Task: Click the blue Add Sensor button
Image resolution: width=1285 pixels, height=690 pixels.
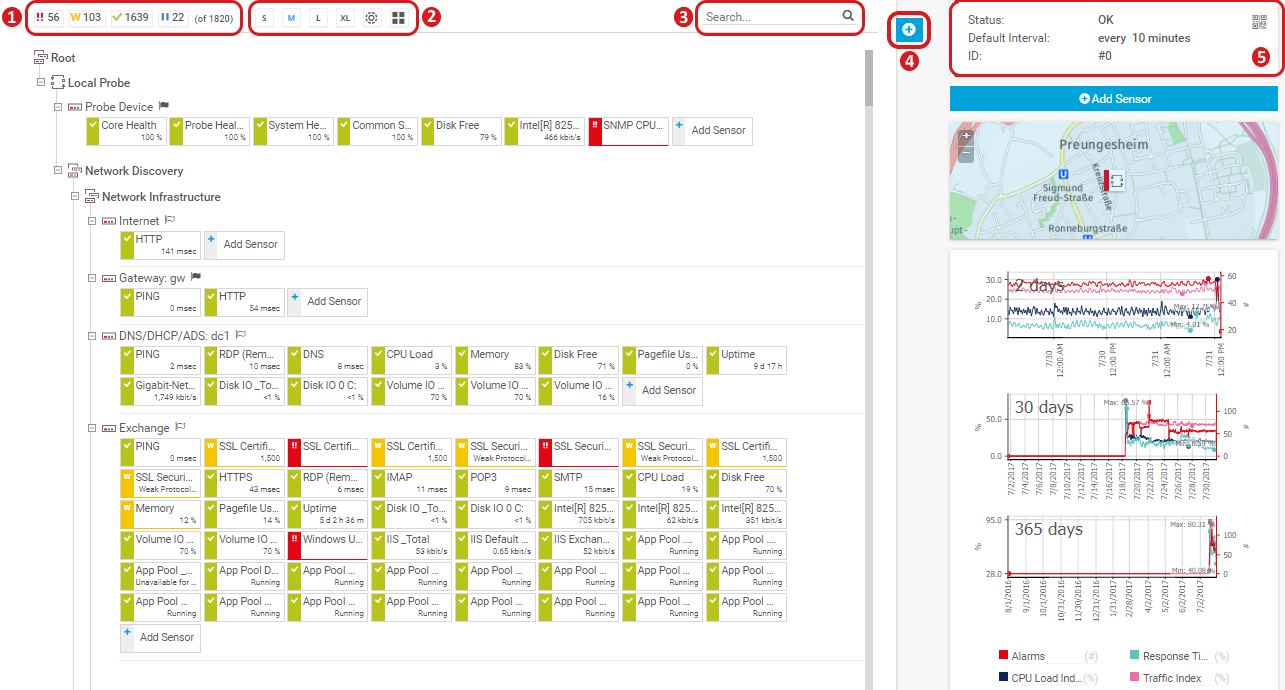Action: (x=1113, y=99)
